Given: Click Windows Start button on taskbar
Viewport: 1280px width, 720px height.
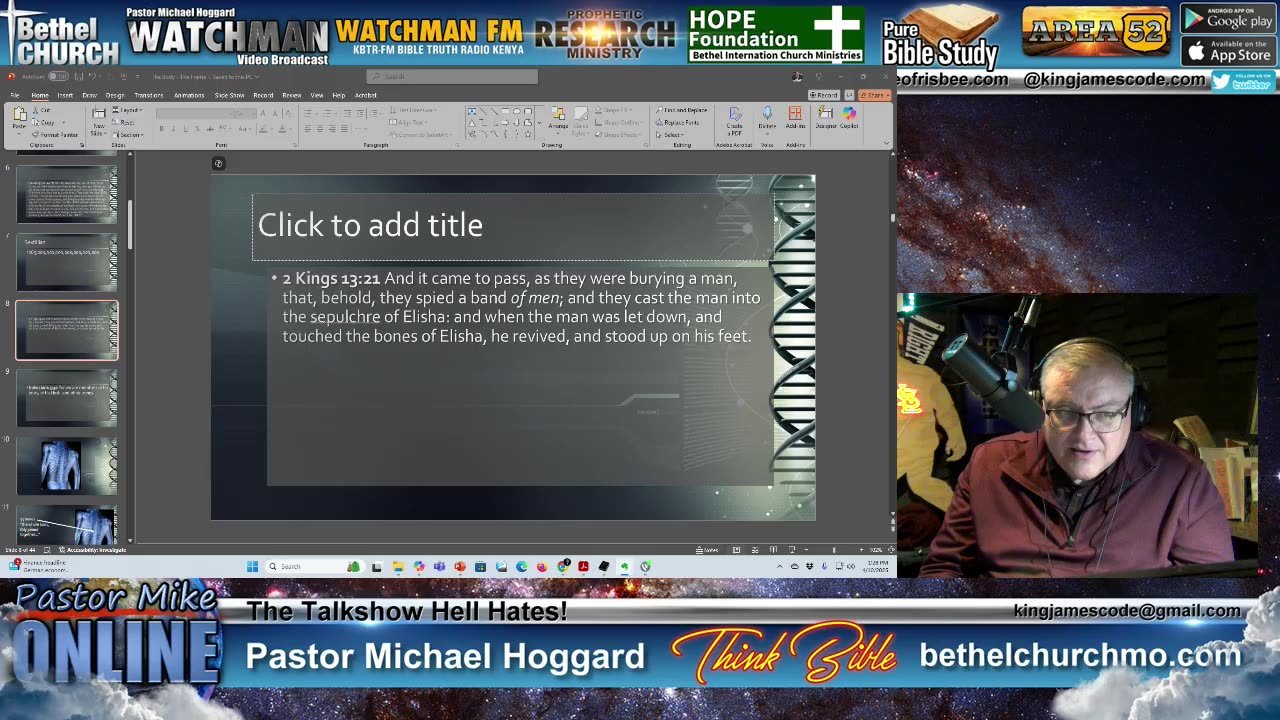Looking at the screenshot, I should click(253, 566).
